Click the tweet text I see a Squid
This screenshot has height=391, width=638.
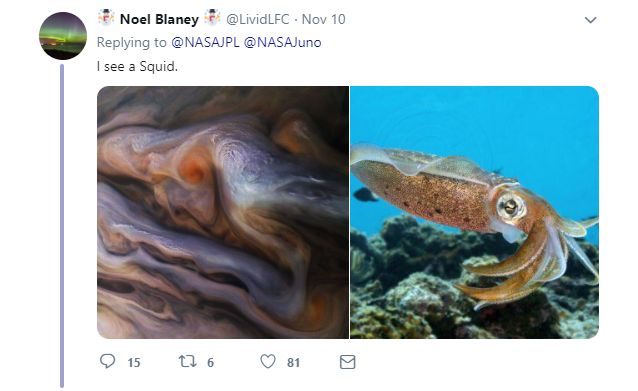137,66
